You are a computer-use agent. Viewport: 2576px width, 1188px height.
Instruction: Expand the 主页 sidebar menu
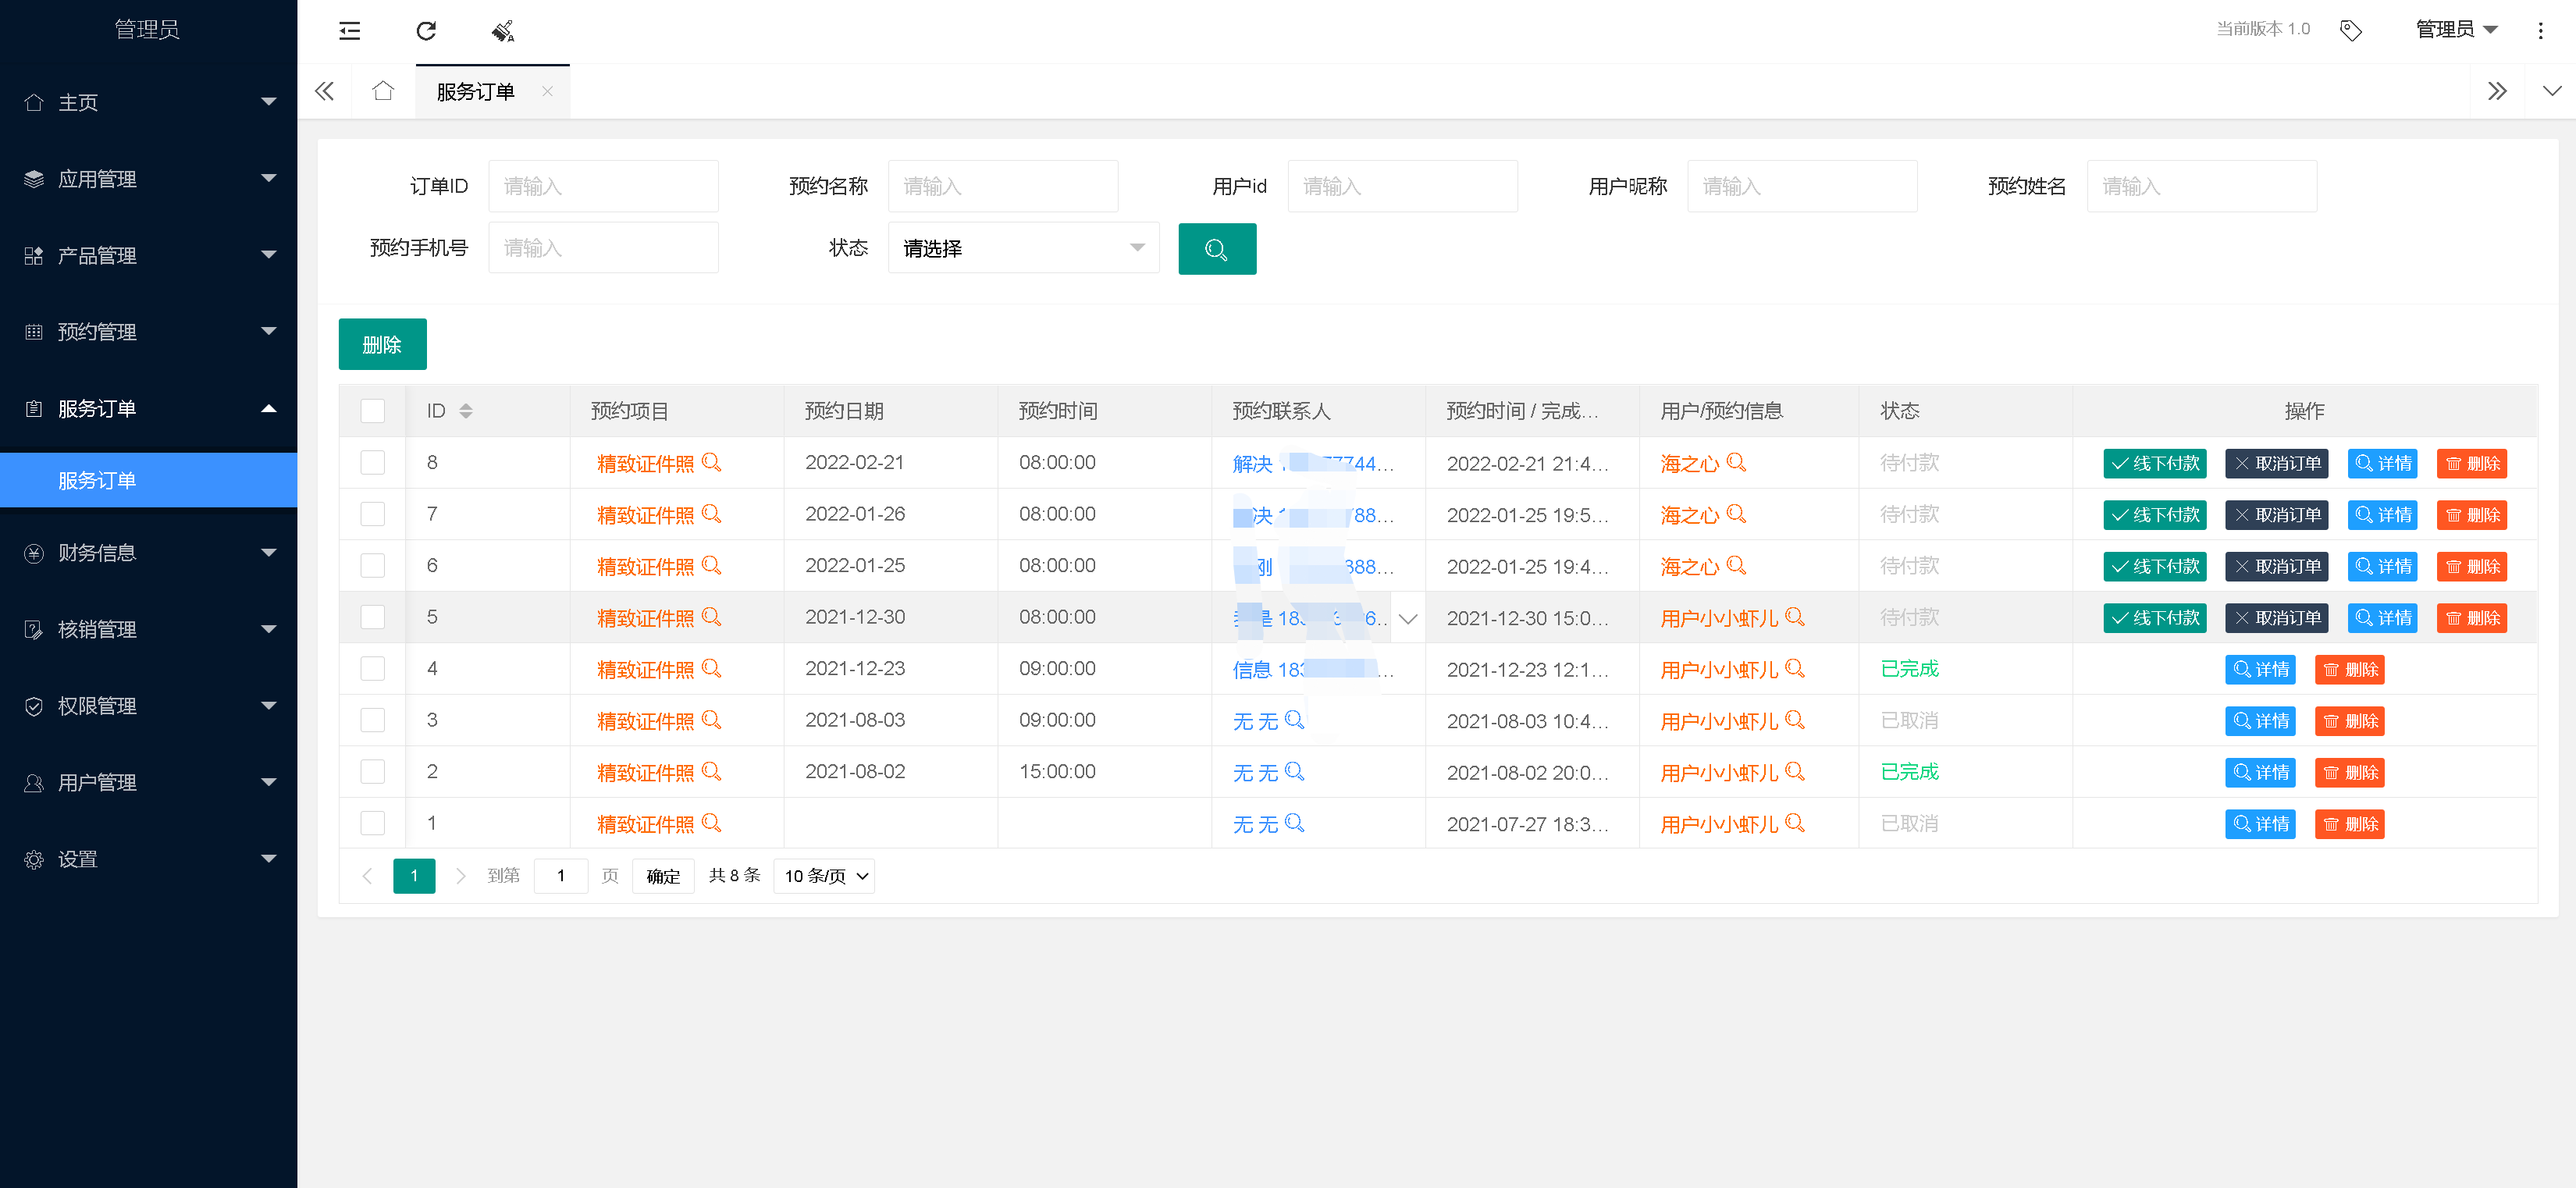[148, 102]
